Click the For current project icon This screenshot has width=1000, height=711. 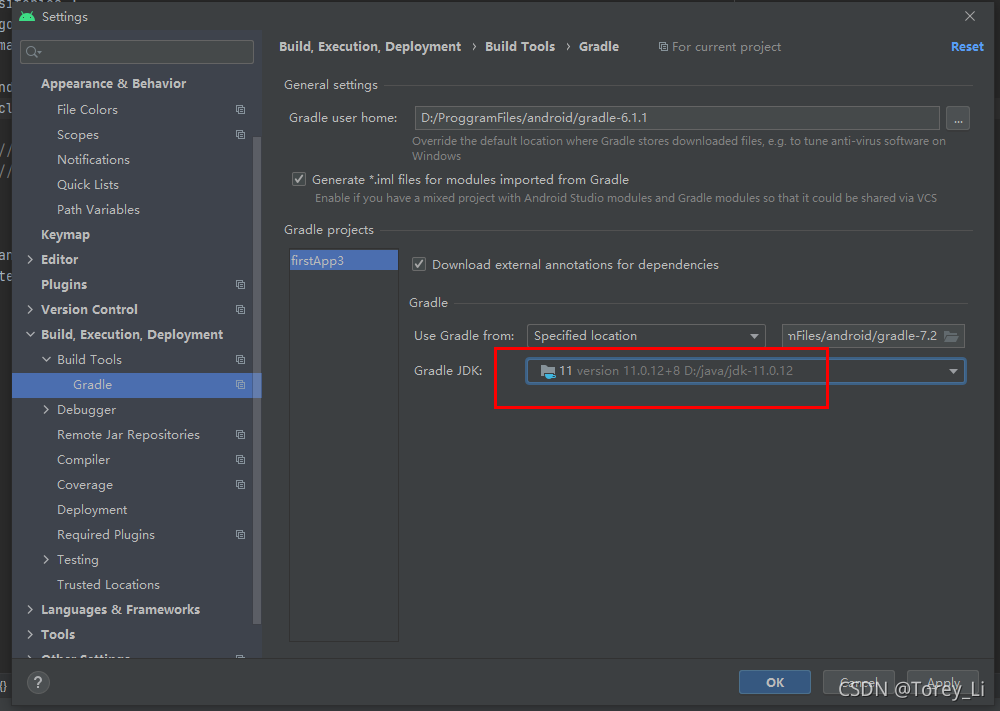point(663,47)
